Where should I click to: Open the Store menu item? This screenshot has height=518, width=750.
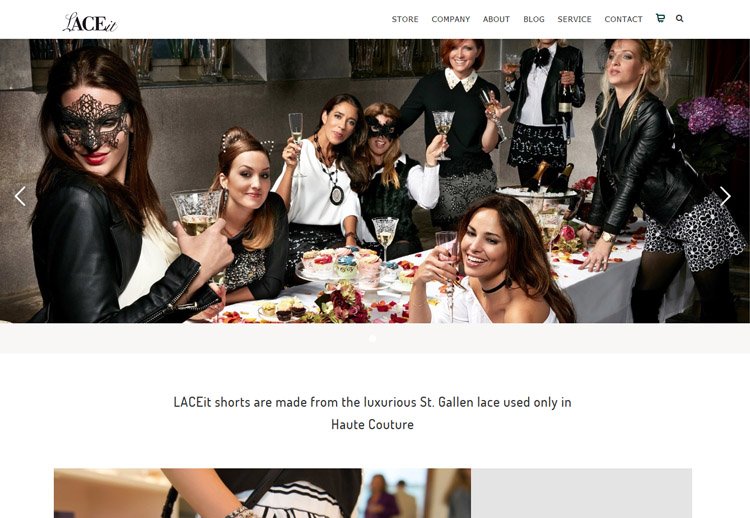[405, 19]
